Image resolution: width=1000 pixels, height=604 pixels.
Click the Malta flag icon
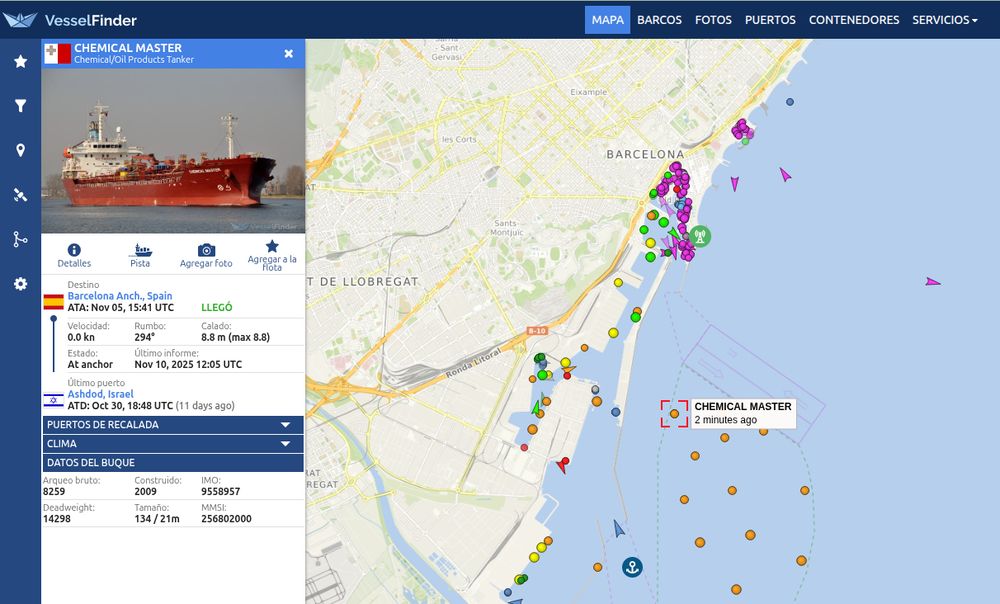tap(57, 54)
